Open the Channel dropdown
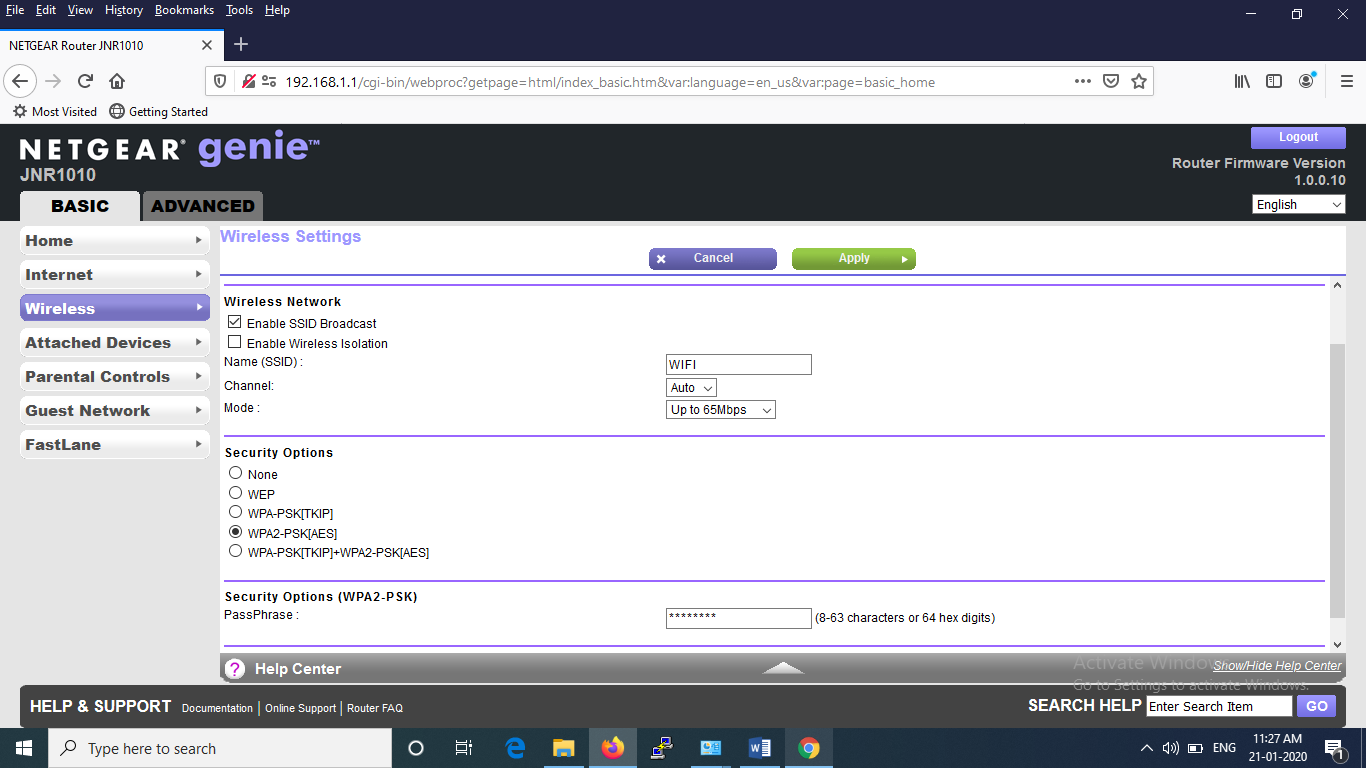 click(692, 387)
